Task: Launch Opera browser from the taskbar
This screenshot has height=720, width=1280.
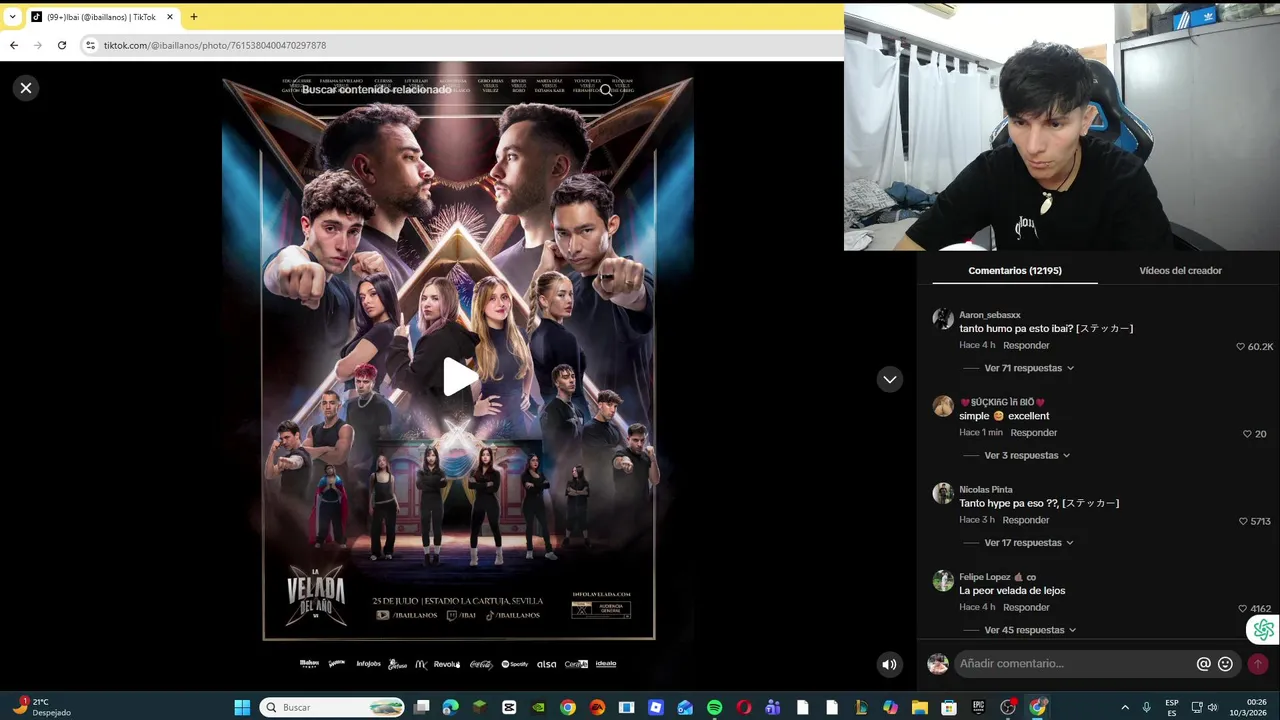Action: [744, 707]
